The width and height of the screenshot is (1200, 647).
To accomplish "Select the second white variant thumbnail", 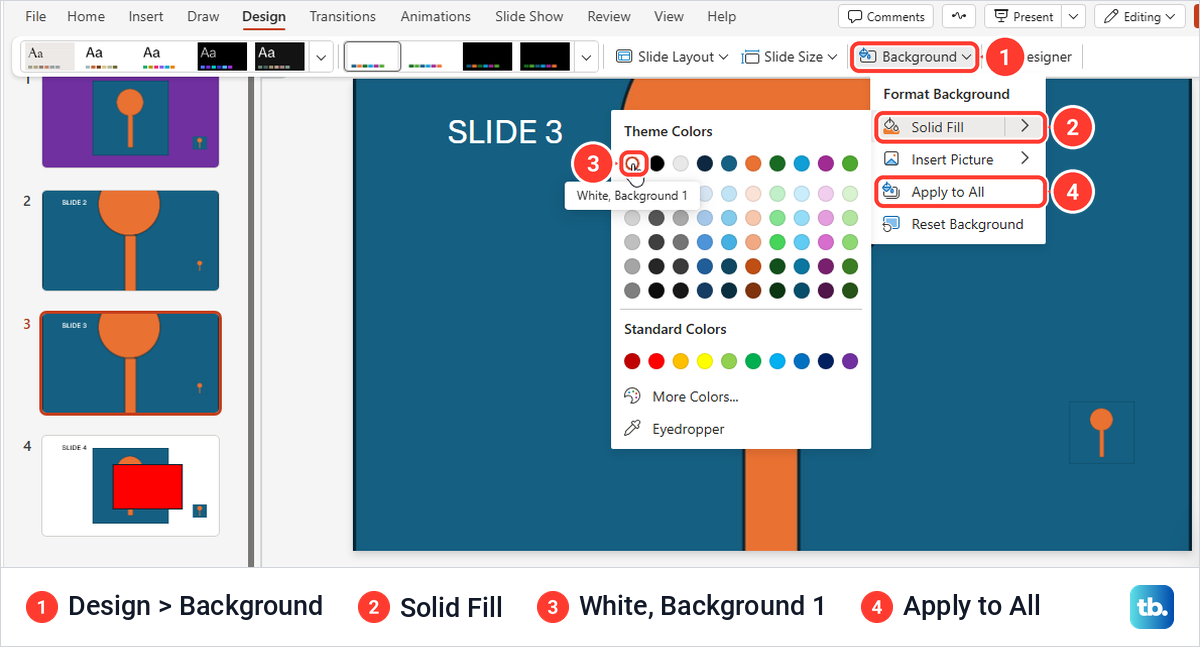I will (x=430, y=56).
